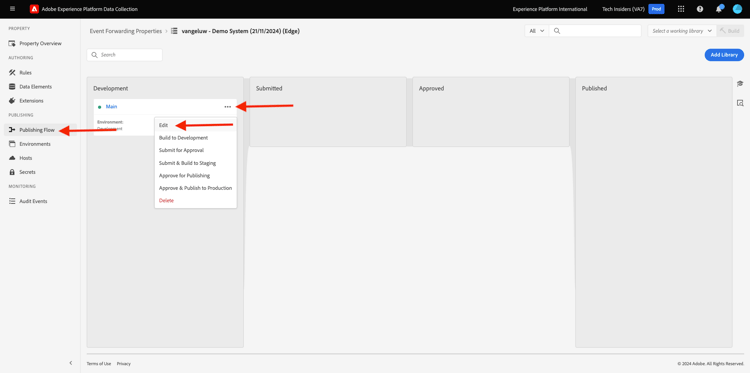Open the search panel icon on right rail
Screen dimensions: 750x373
pyautogui.click(x=740, y=103)
